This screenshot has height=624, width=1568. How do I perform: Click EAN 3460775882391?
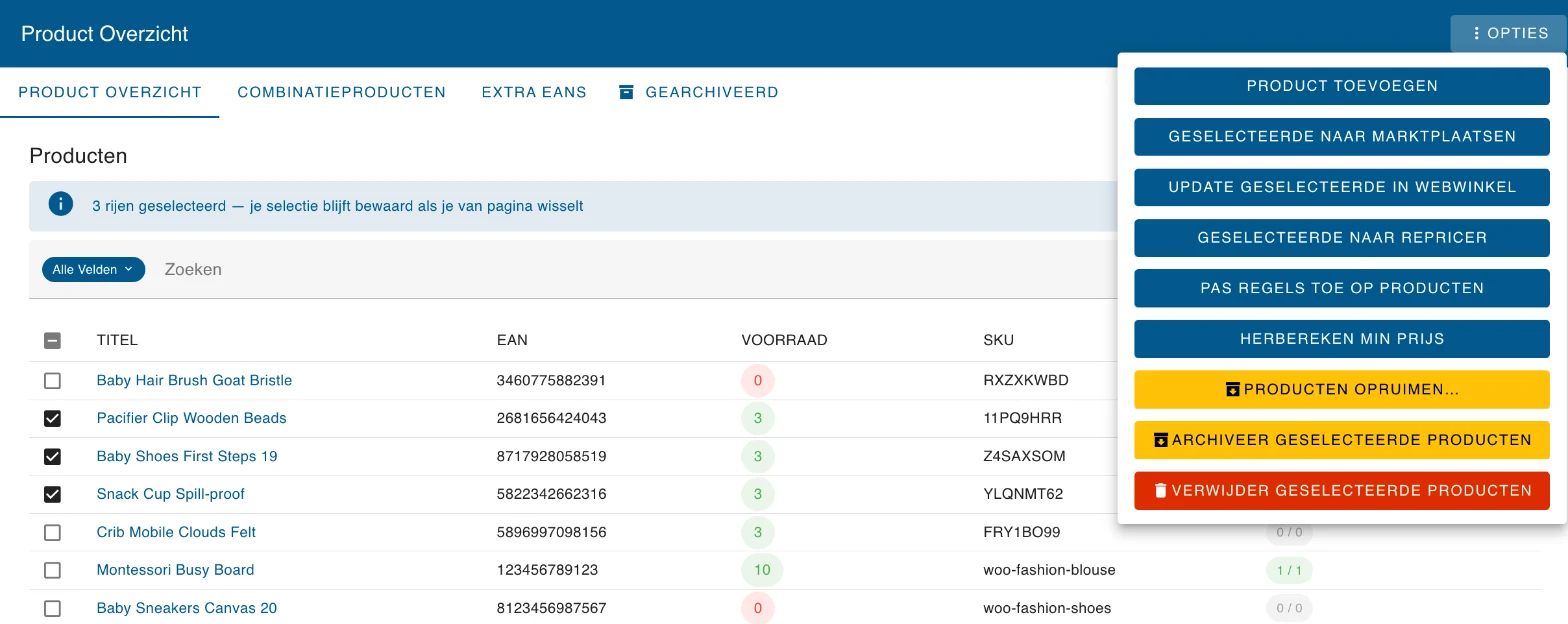pos(552,380)
